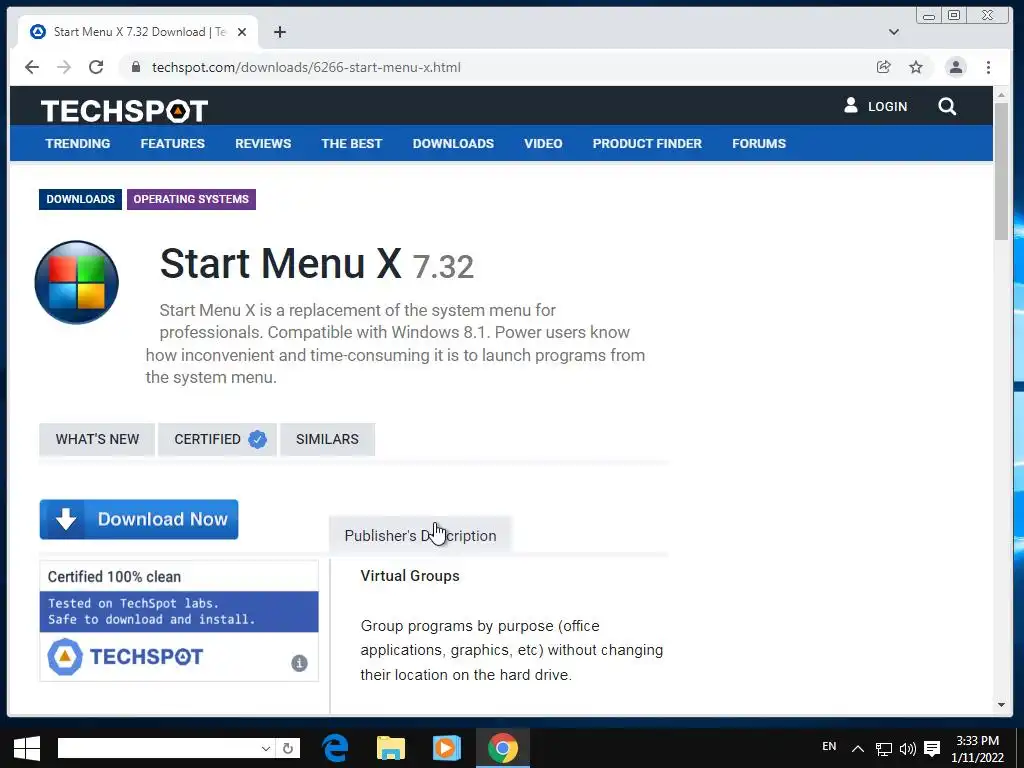Open the Windows Start button
Viewport: 1024px width, 768px height.
(x=27, y=748)
